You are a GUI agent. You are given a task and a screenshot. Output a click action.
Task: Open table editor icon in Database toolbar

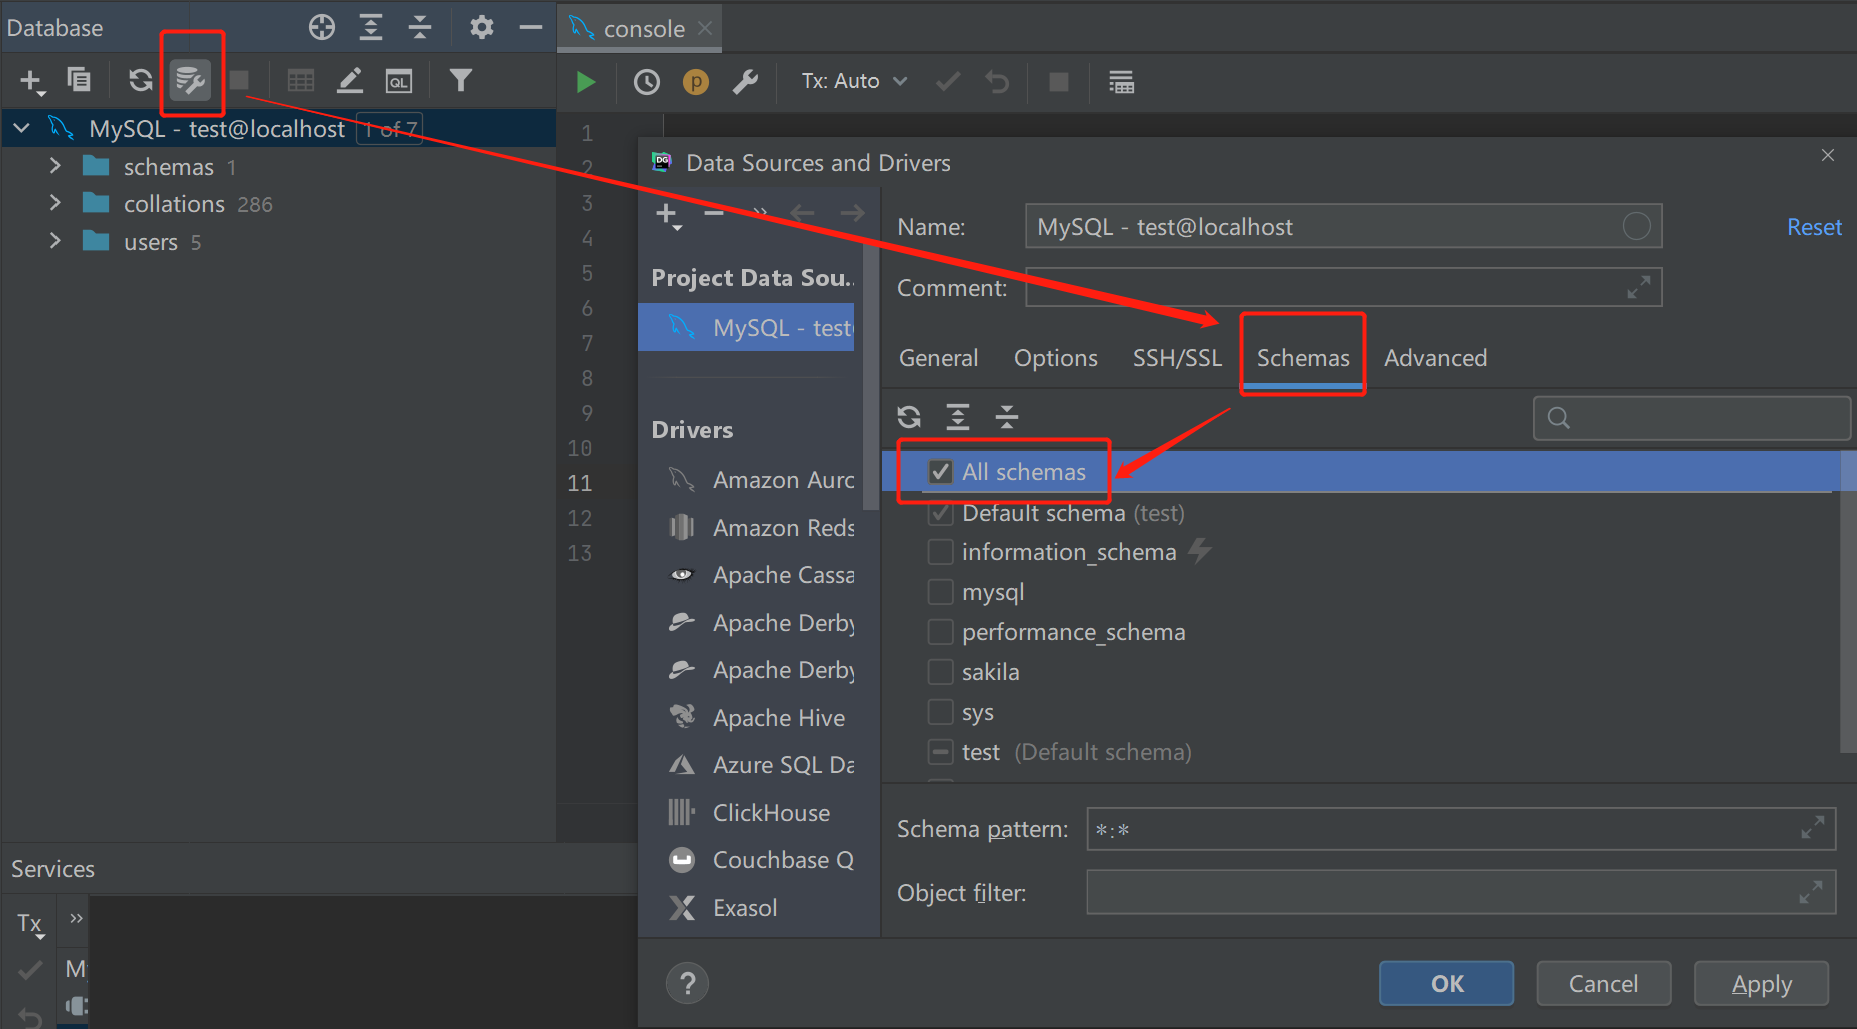300,81
